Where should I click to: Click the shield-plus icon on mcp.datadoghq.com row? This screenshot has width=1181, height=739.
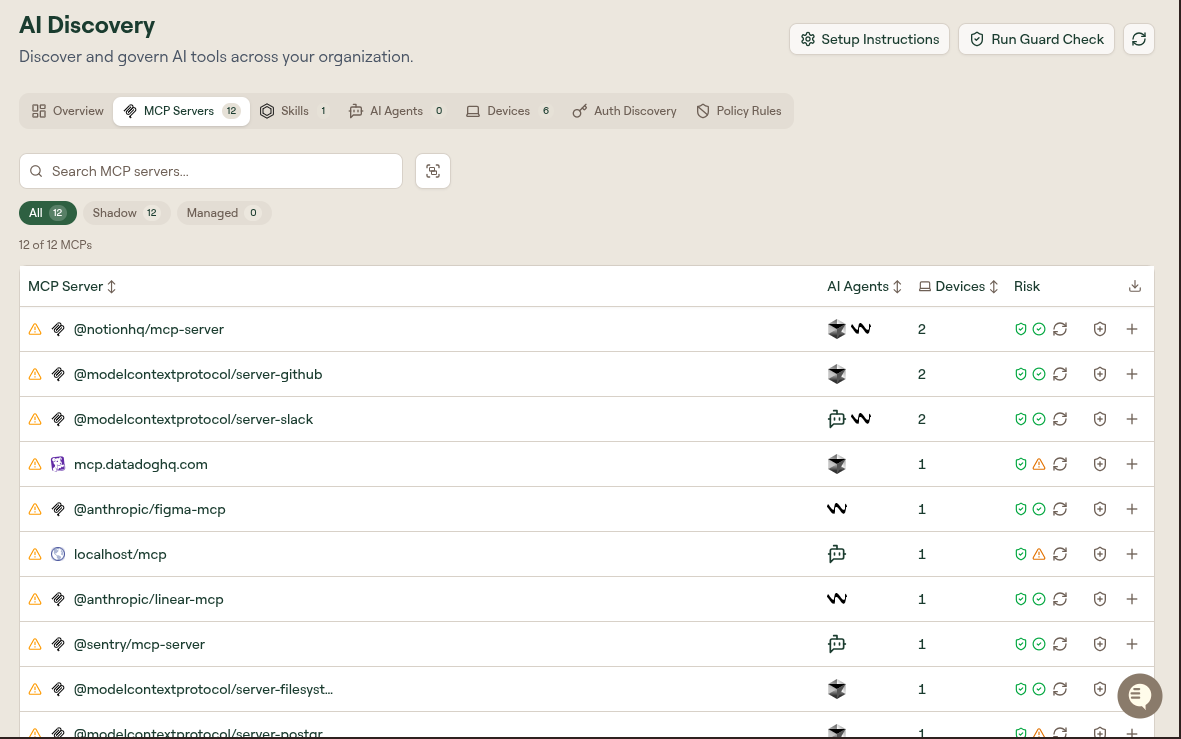tap(1100, 464)
